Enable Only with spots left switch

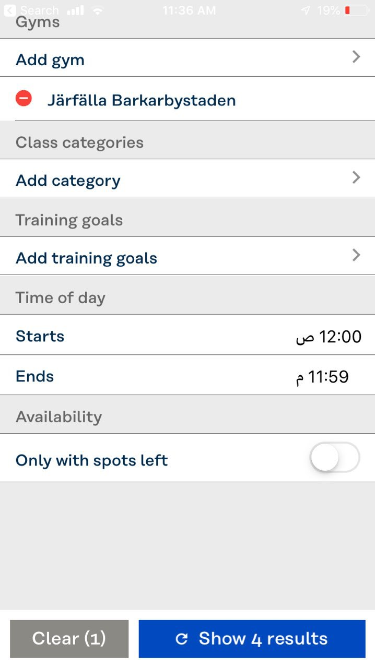click(335, 458)
